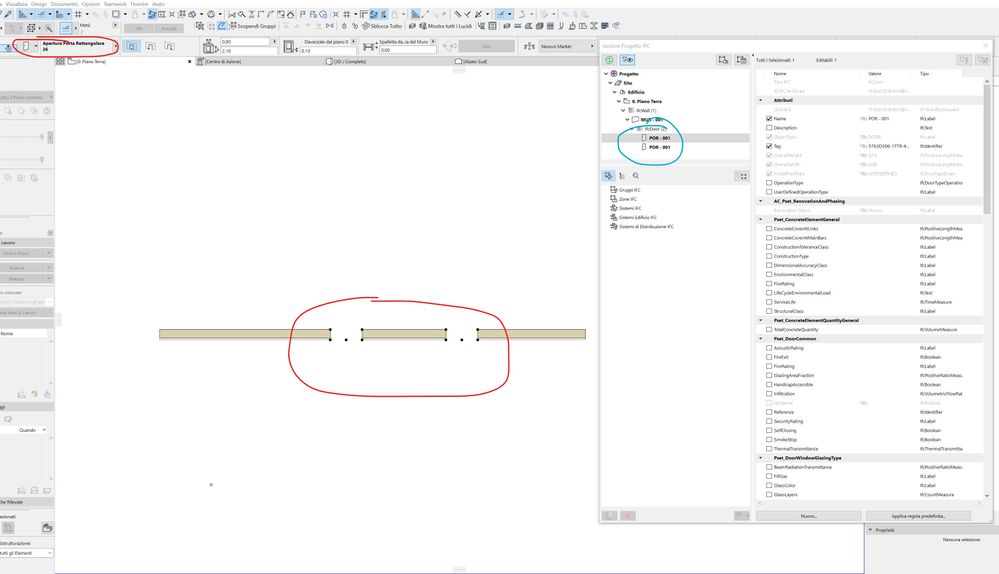Click the floor plan tab grid icon
This screenshot has width=999, height=574.
(x=61, y=61)
